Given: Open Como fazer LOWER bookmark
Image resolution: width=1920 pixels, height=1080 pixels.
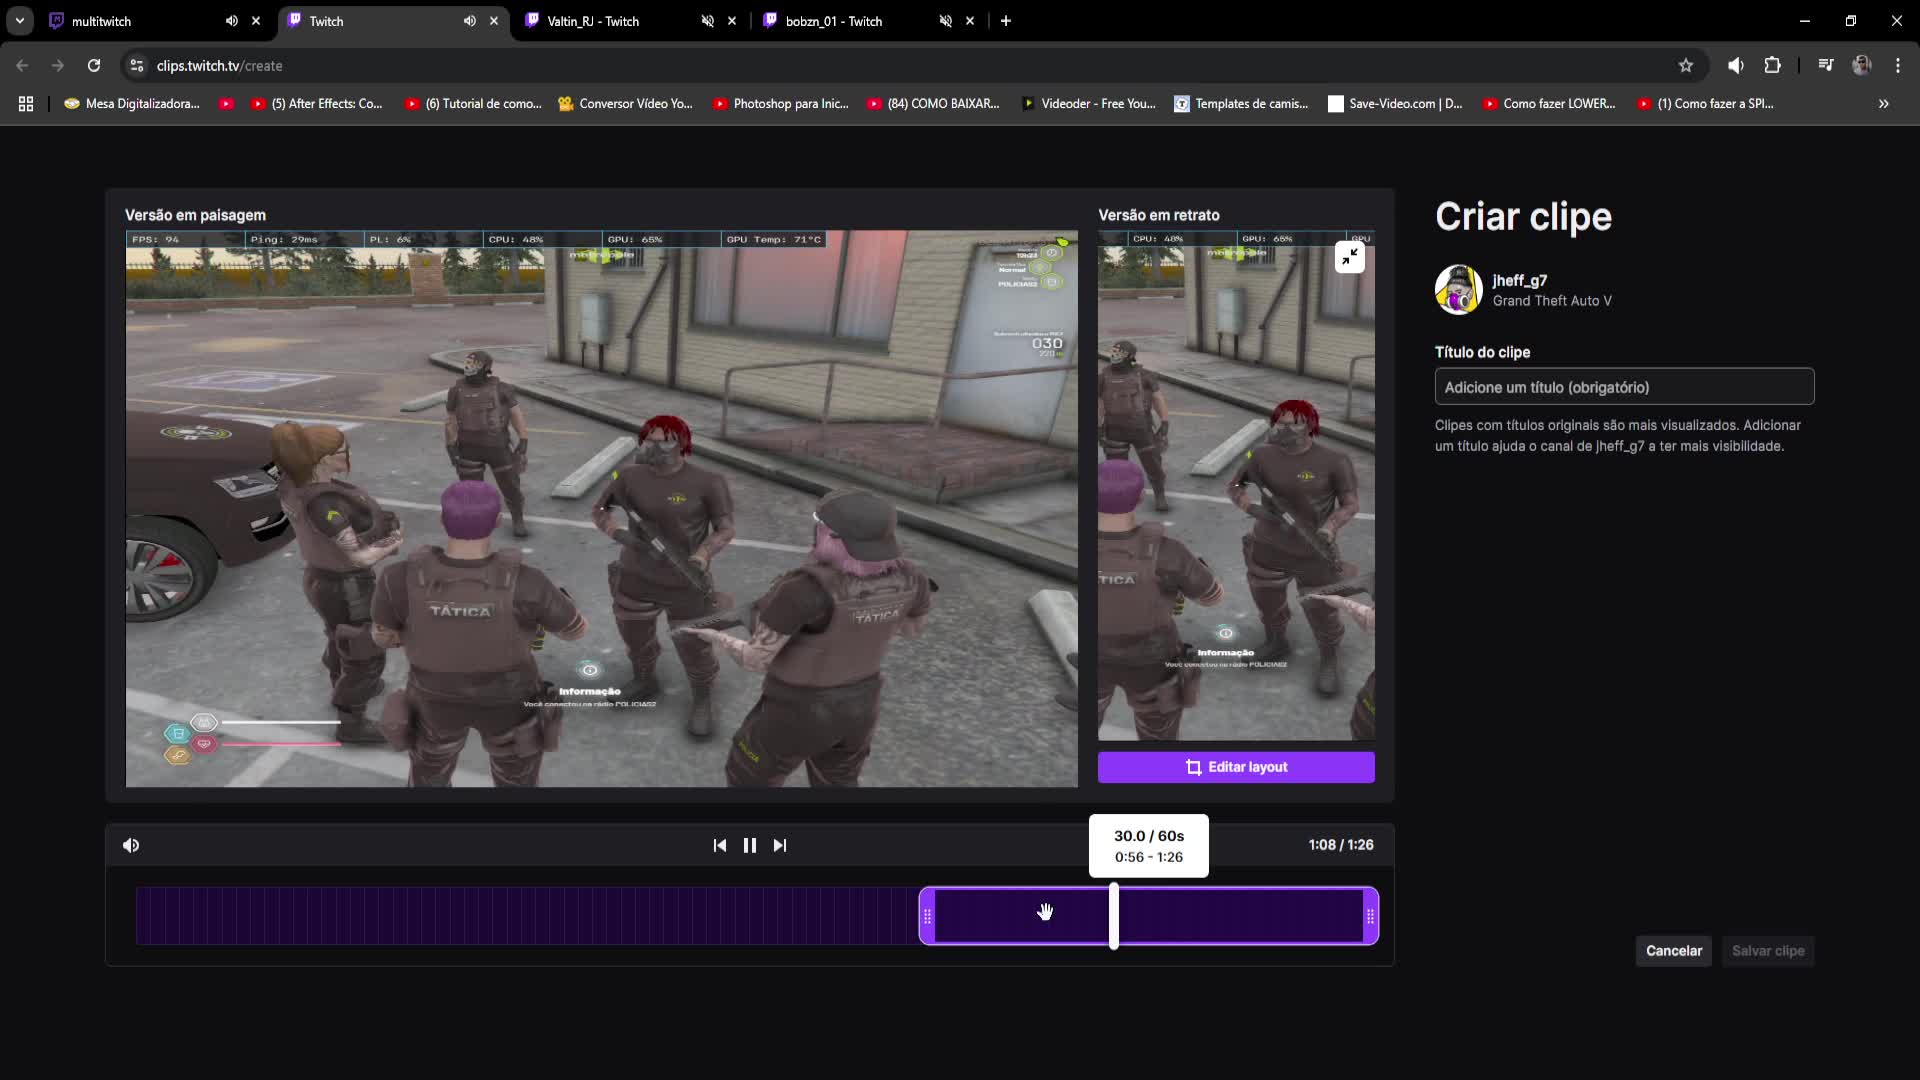Looking at the screenshot, I should click(x=1550, y=104).
